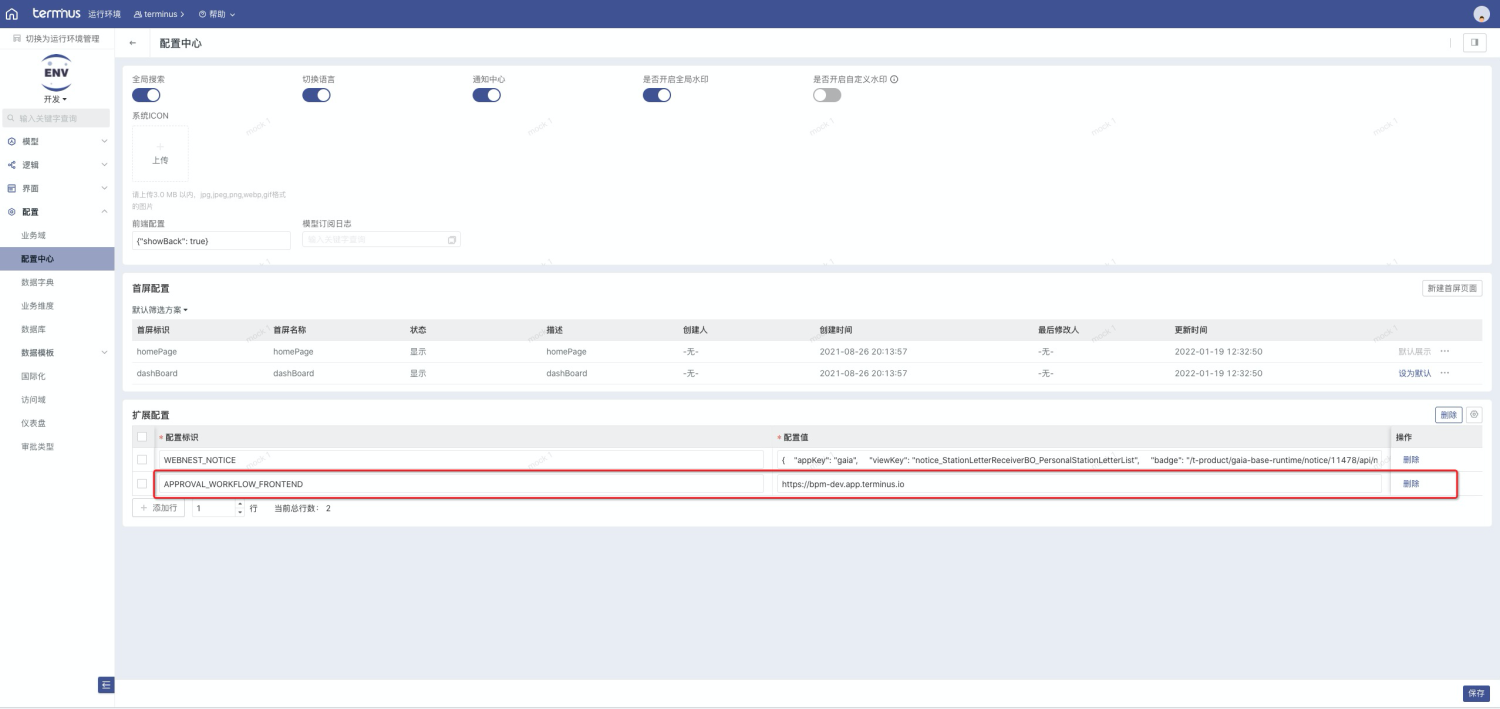Enable 是否开启自定义水印 switch
The height and width of the screenshot is (709, 1500).
827,95
